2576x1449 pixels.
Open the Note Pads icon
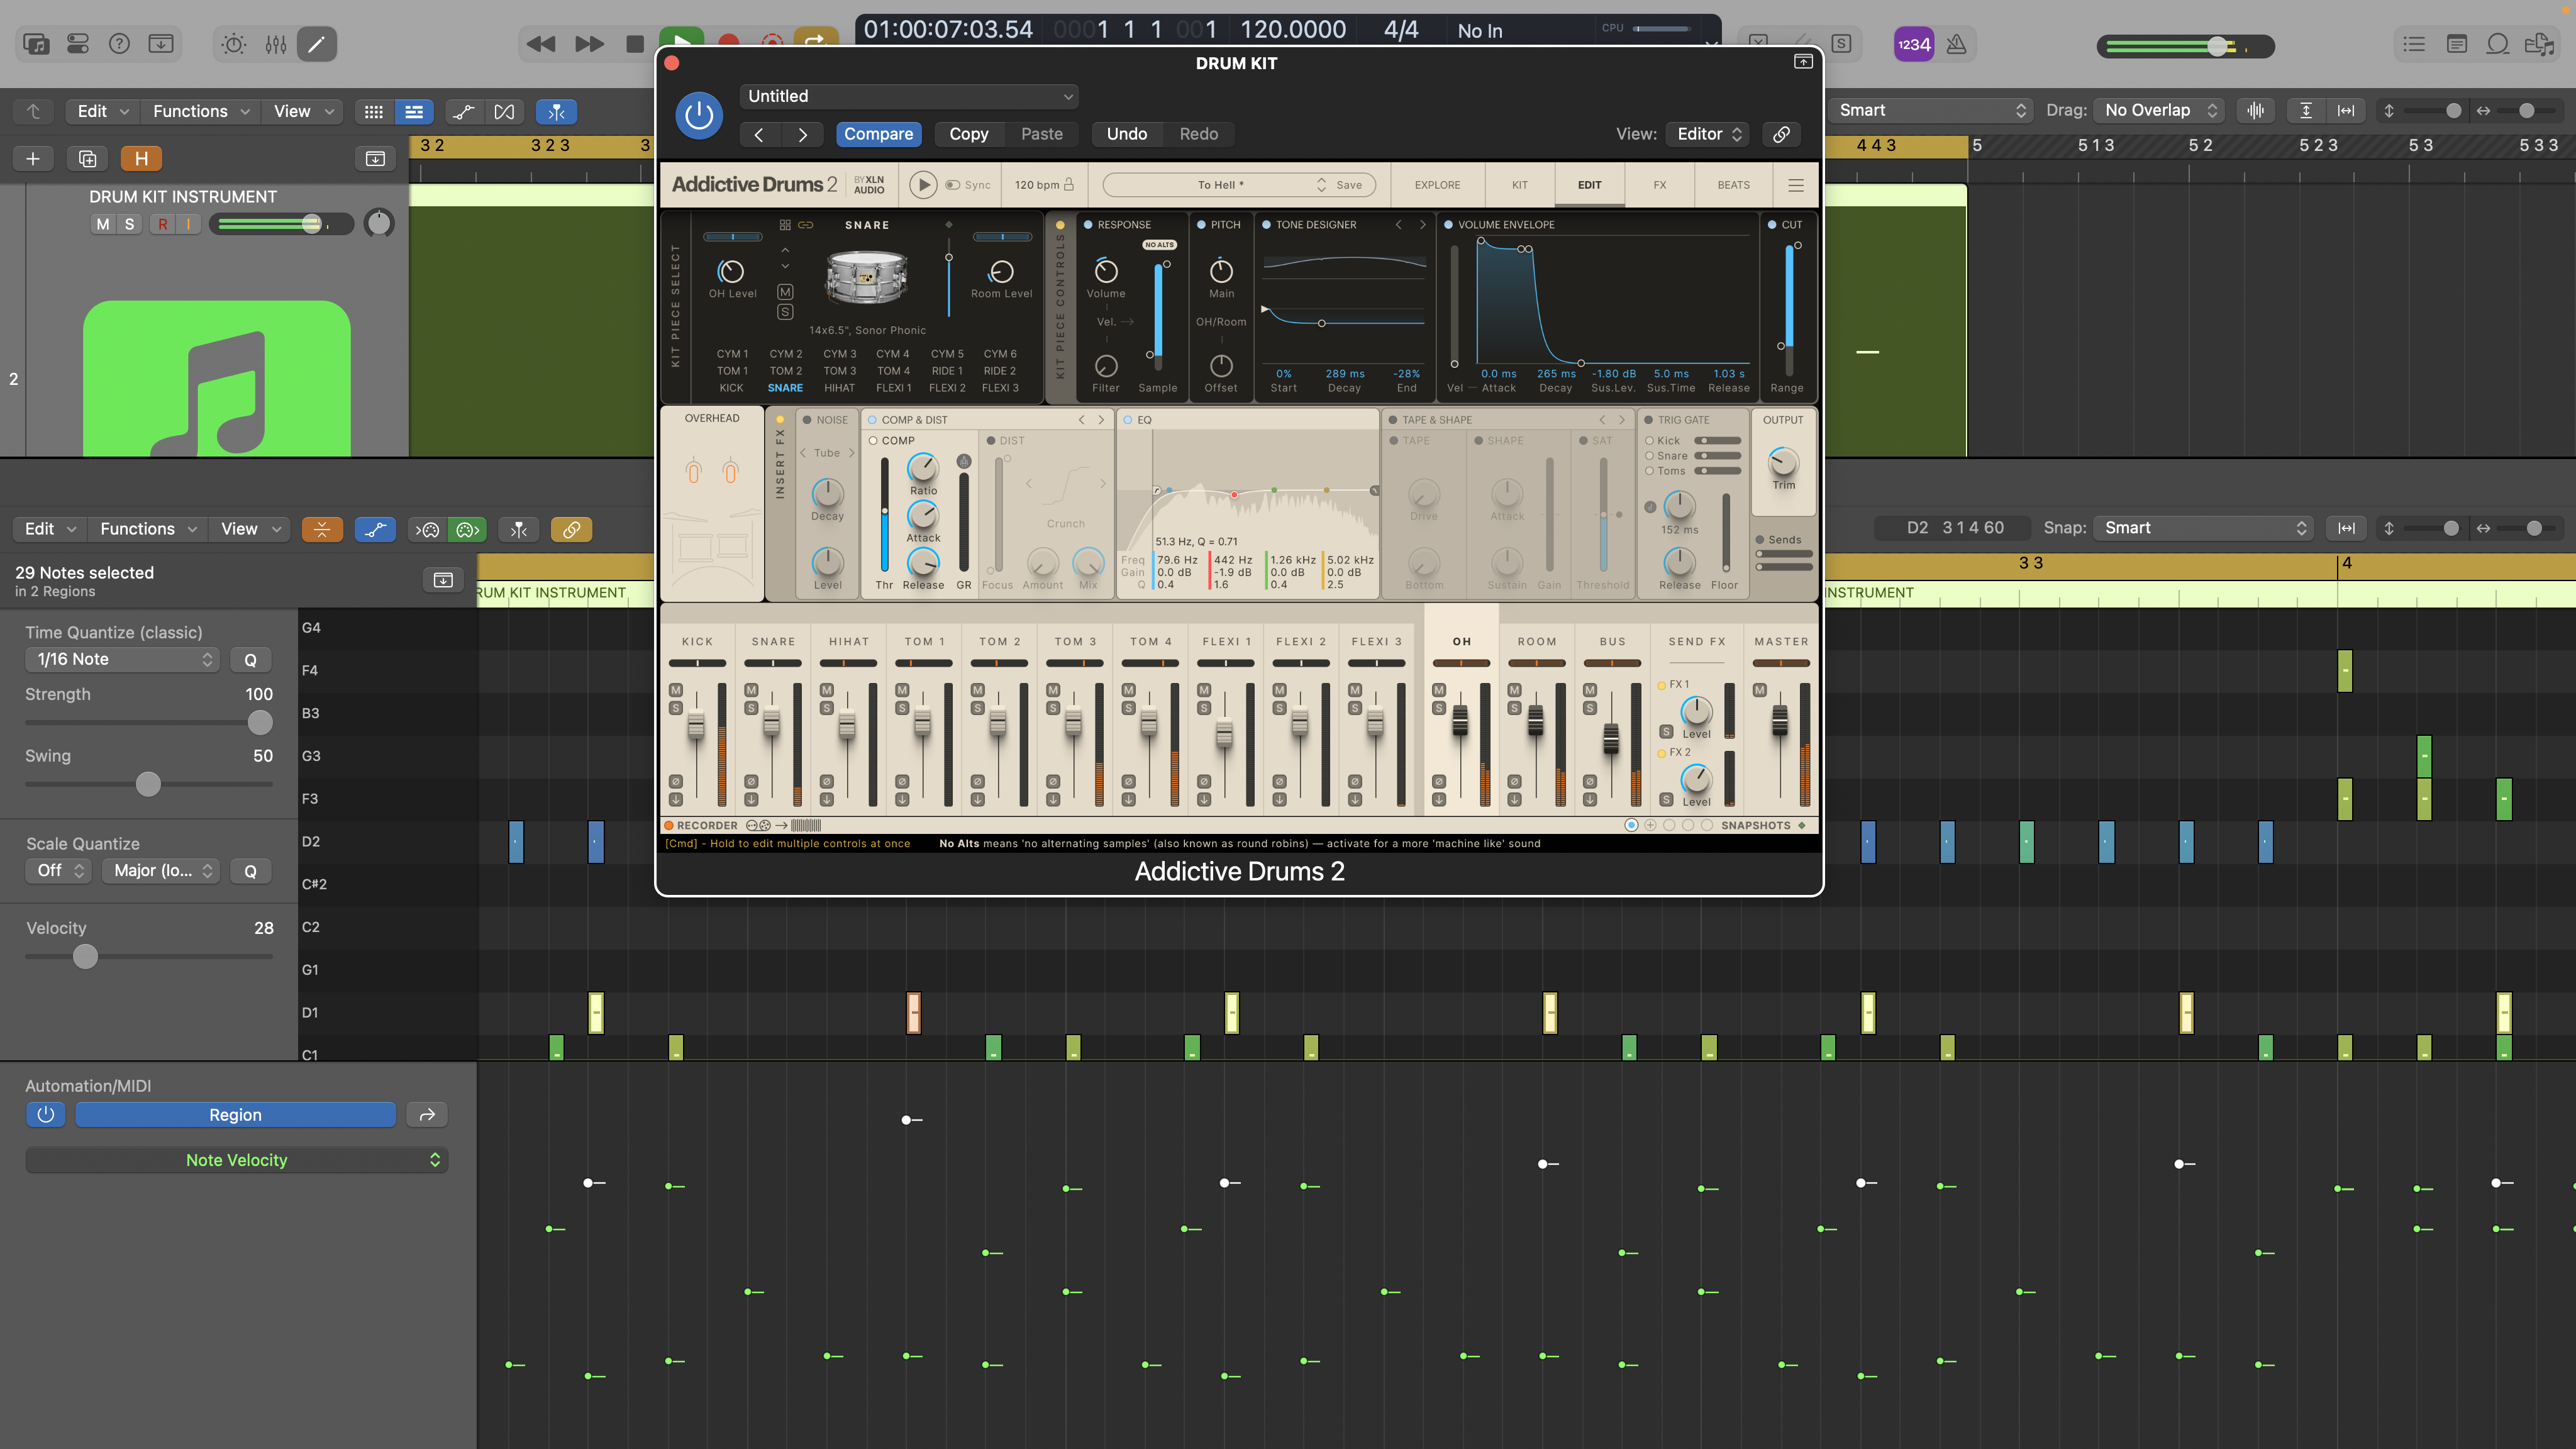click(2457, 44)
